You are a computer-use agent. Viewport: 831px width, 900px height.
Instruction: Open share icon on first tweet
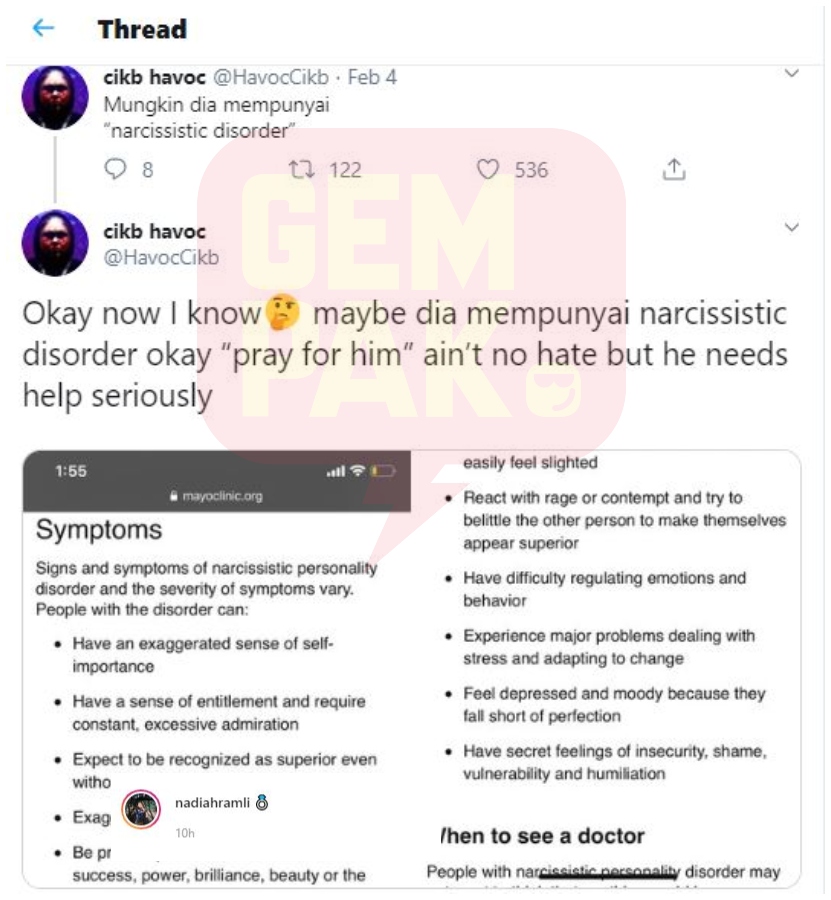click(674, 169)
